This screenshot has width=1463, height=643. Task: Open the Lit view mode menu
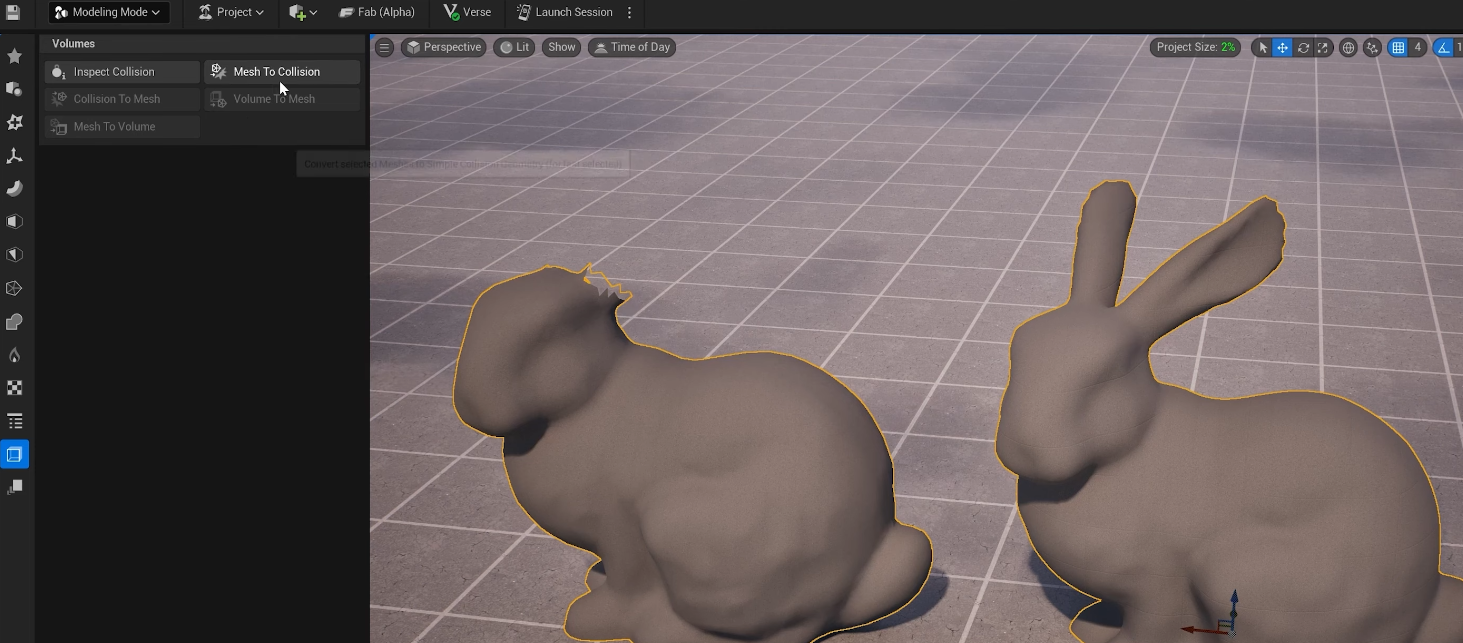pos(514,47)
